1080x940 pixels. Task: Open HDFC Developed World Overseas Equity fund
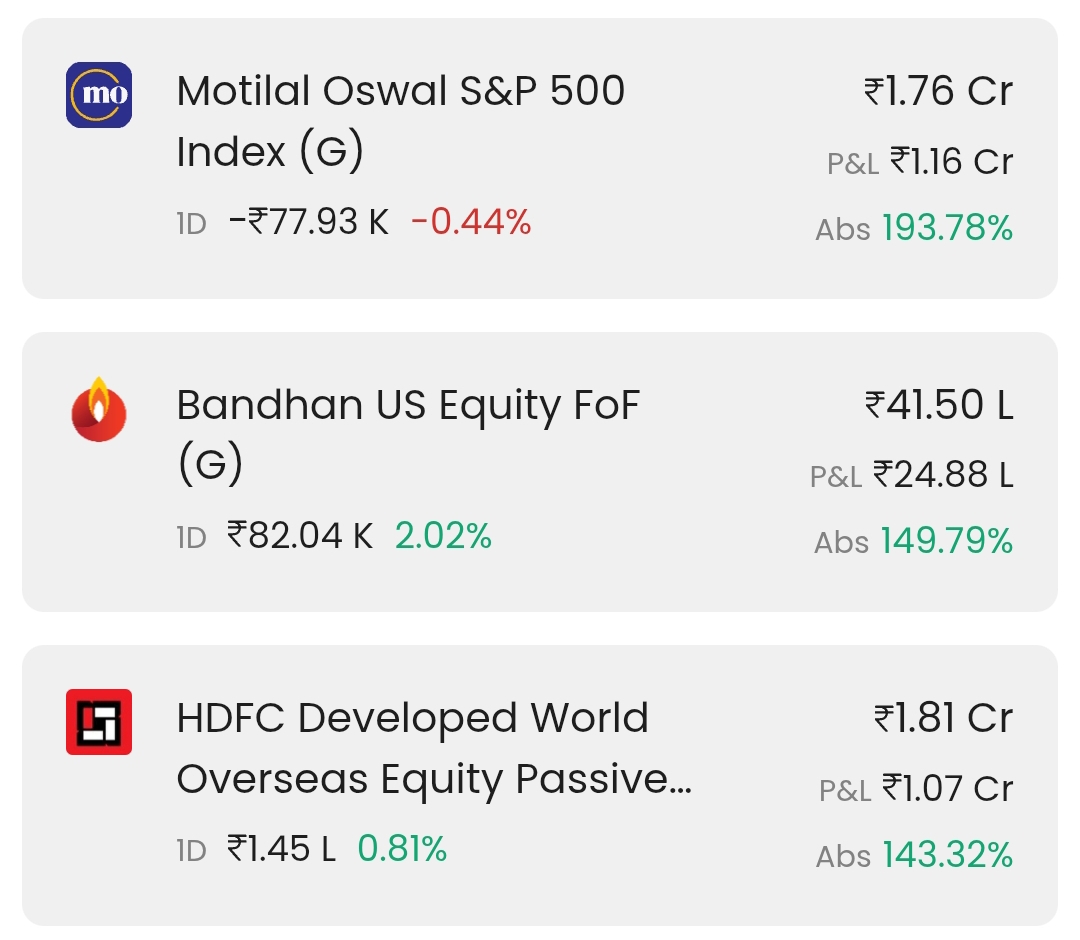[x=434, y=748]
